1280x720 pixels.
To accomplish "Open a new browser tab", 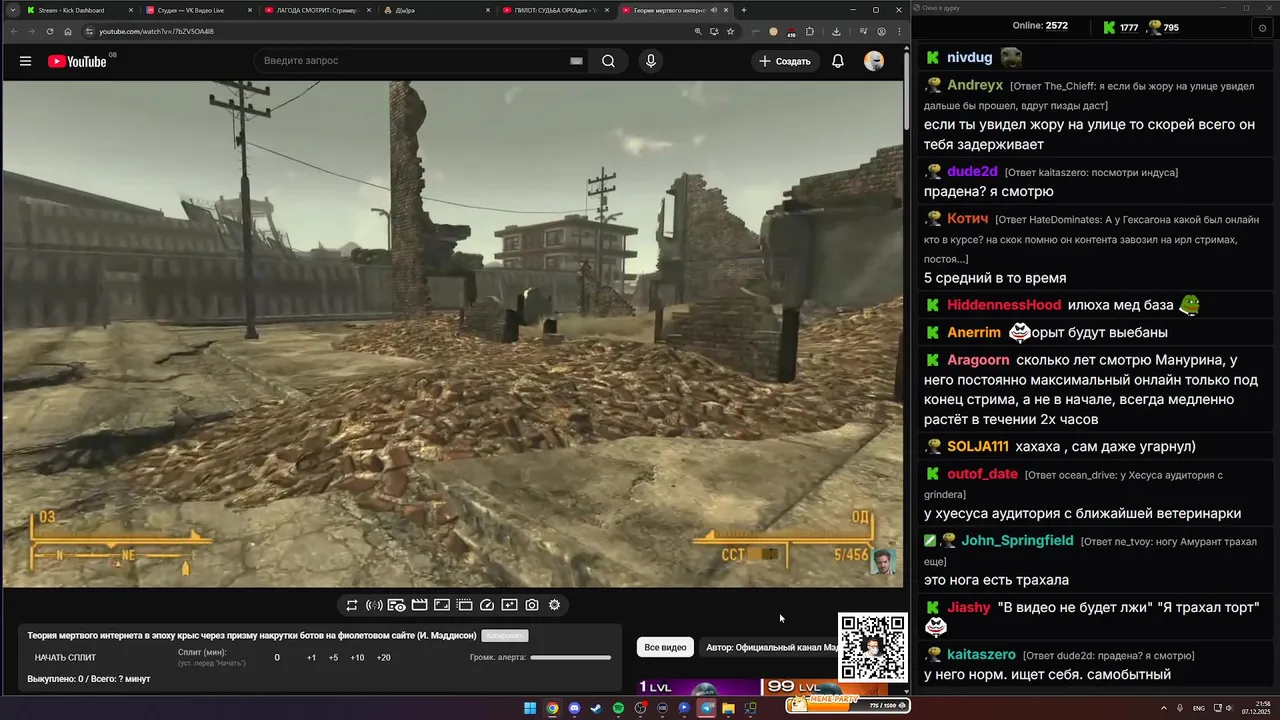I will coord(743,10).
